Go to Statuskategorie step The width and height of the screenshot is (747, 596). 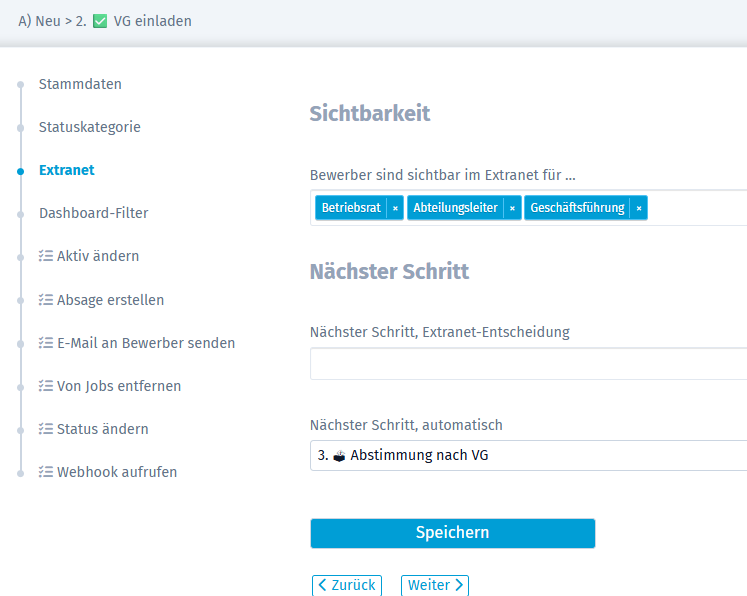point(89,127)
